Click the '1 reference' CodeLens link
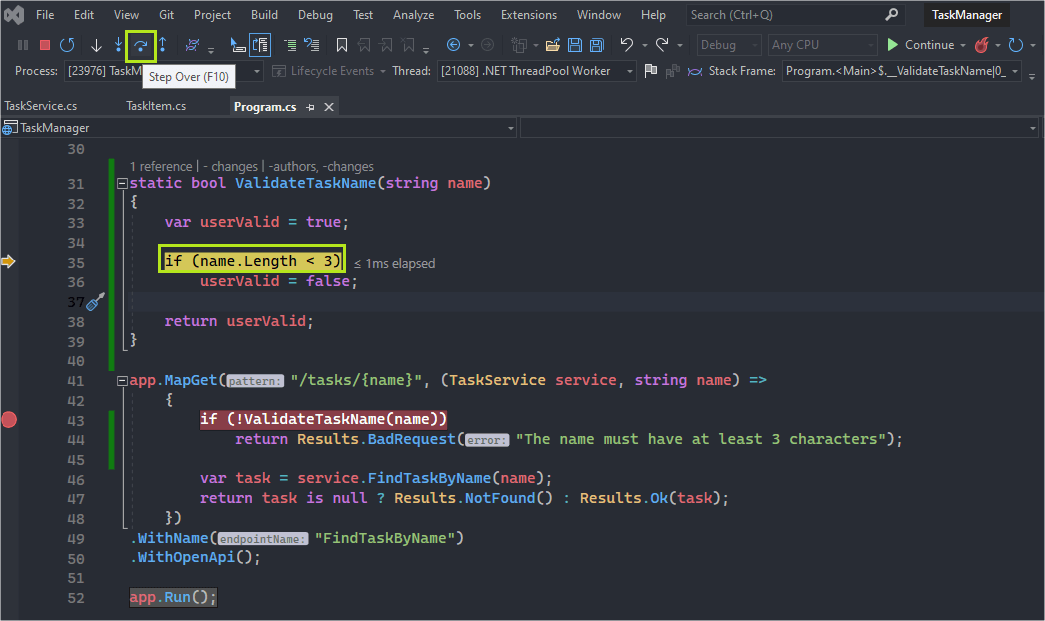Viewport: 1045px width, 621px height. [x=161, y=167]
